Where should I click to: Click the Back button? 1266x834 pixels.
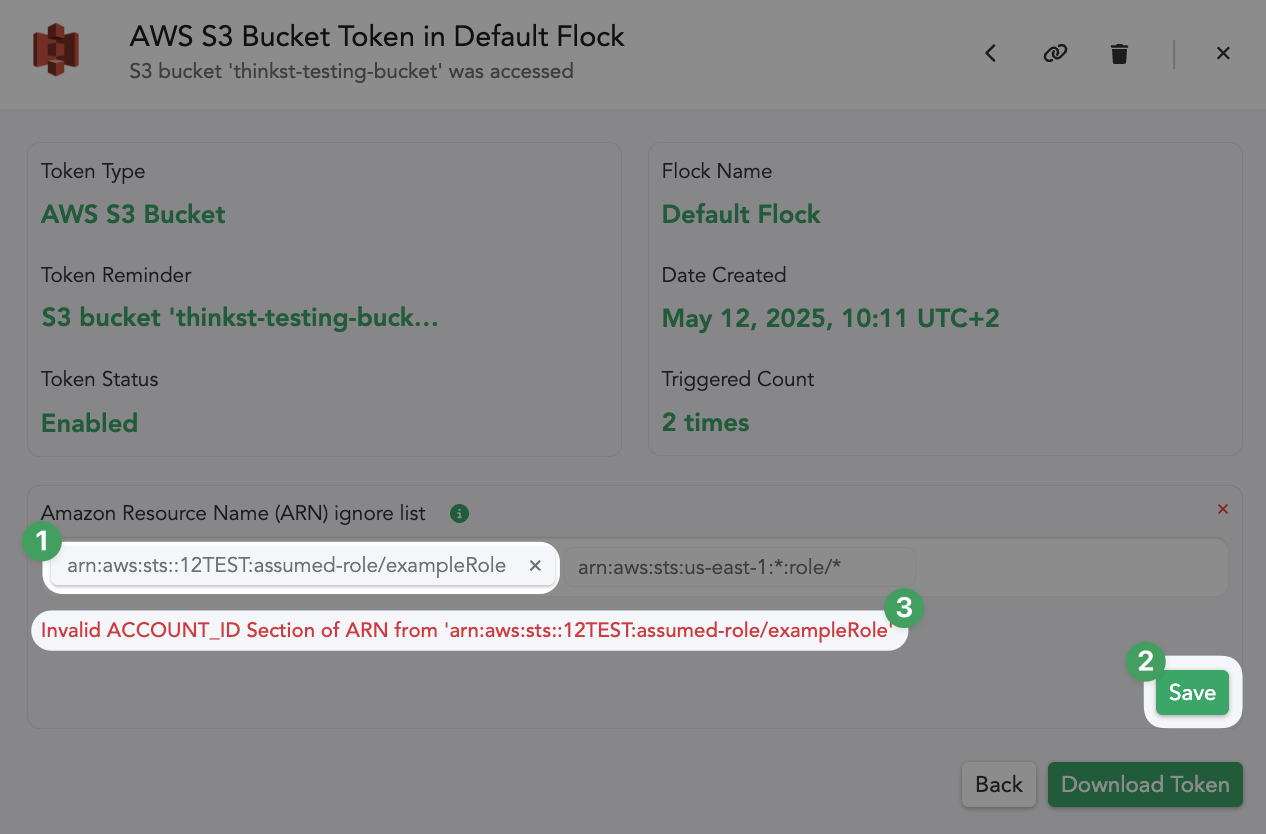(998, 784)
